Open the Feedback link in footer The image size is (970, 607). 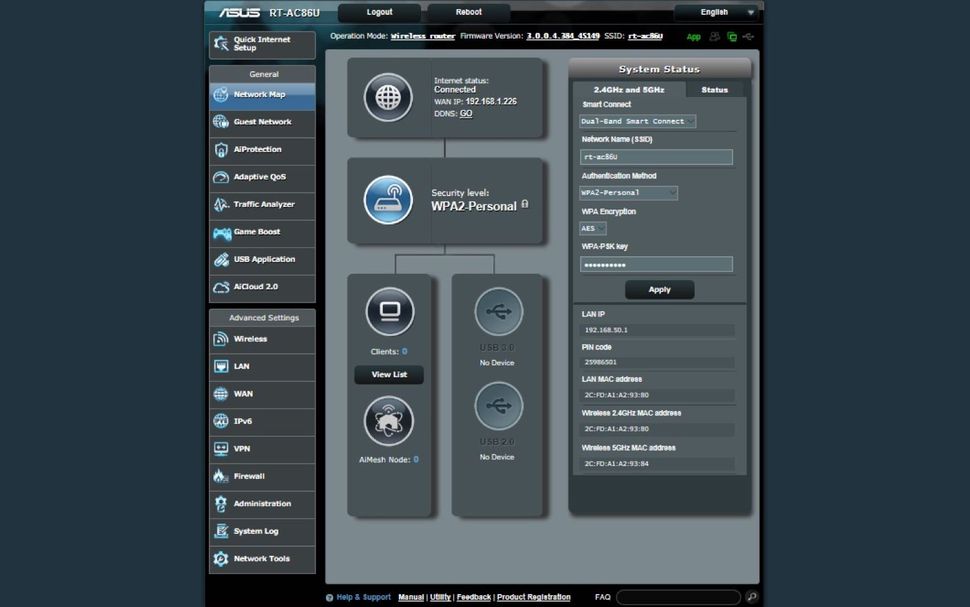tap(474, 597)
